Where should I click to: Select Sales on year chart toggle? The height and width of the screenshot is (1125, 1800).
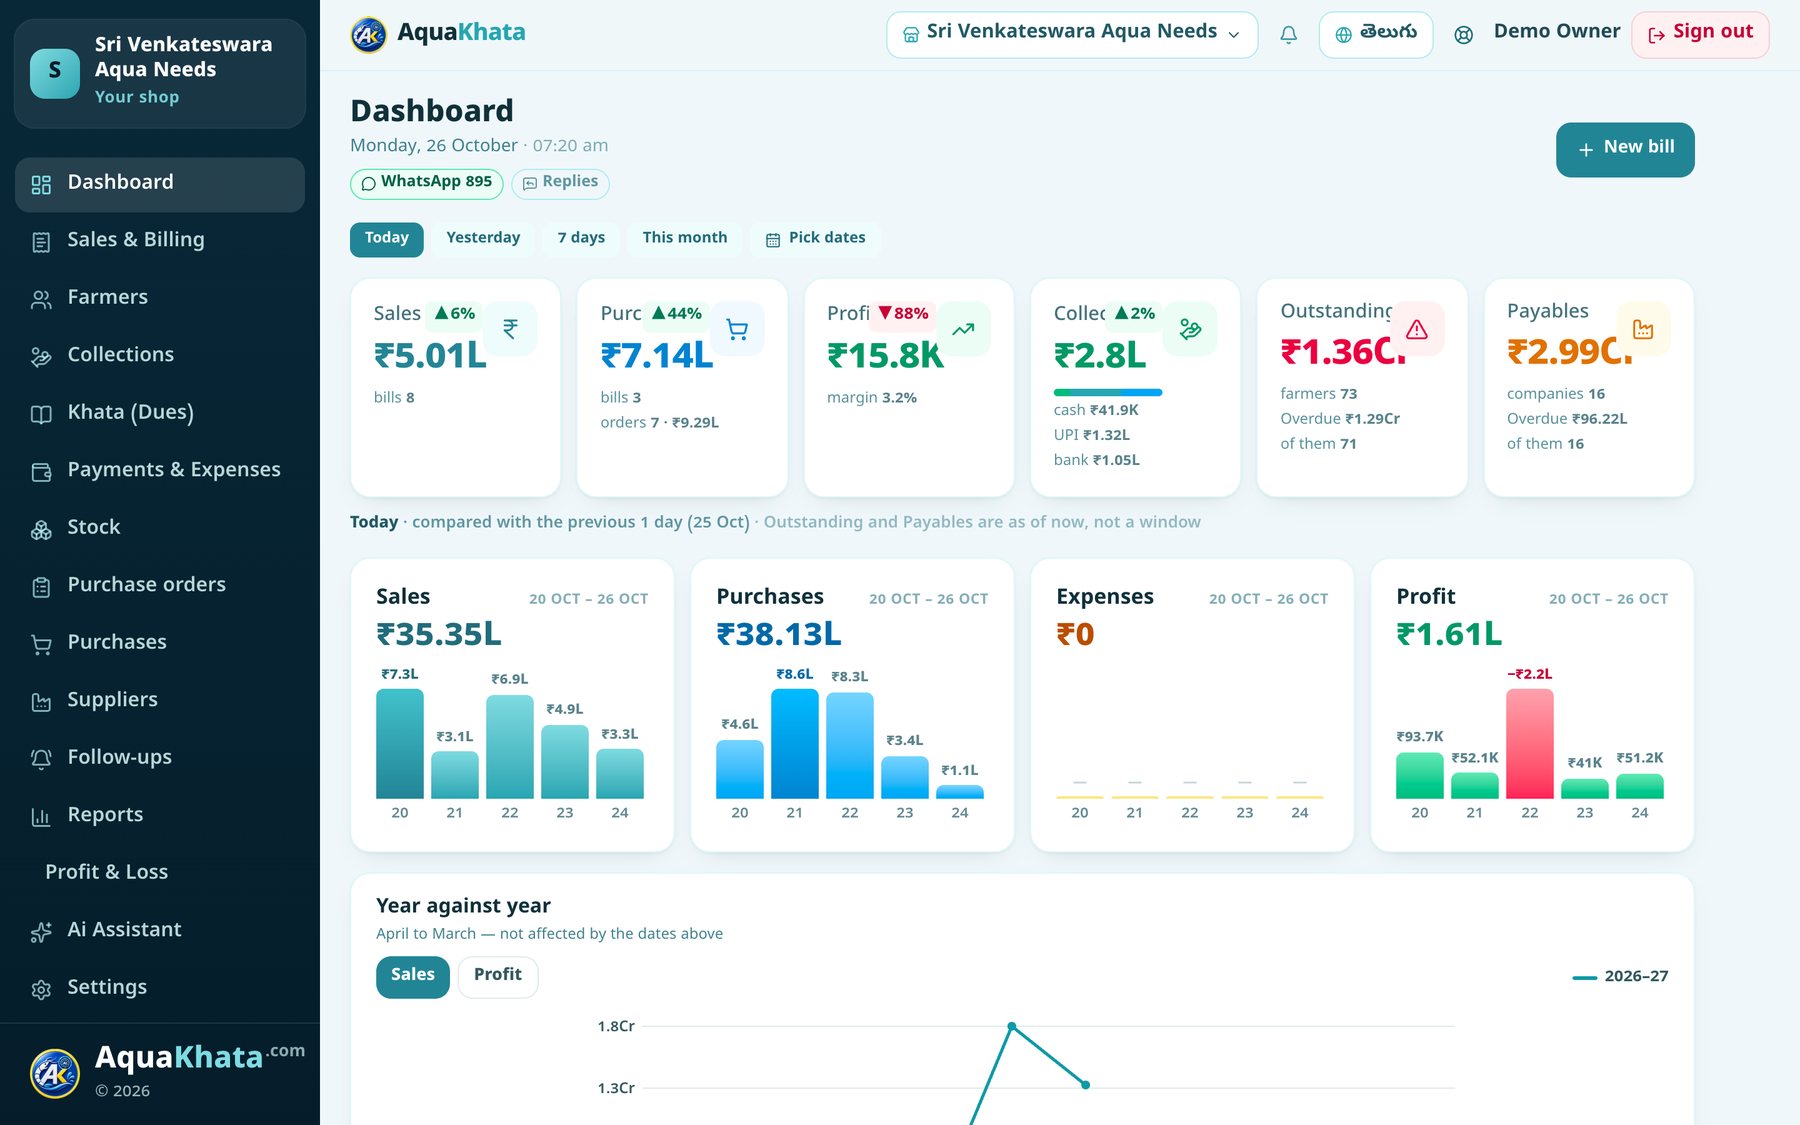click(413, 976)
